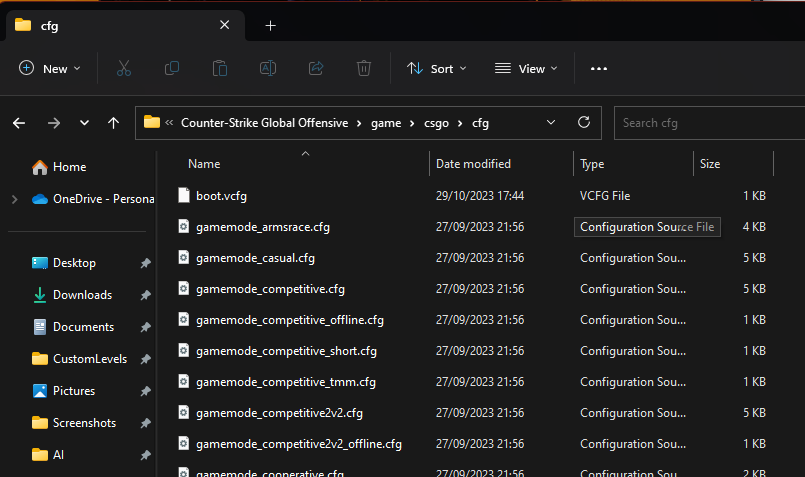Open Home in the navigation pane
The height and width of the screenshot is (477, 805).
point(69,167)
